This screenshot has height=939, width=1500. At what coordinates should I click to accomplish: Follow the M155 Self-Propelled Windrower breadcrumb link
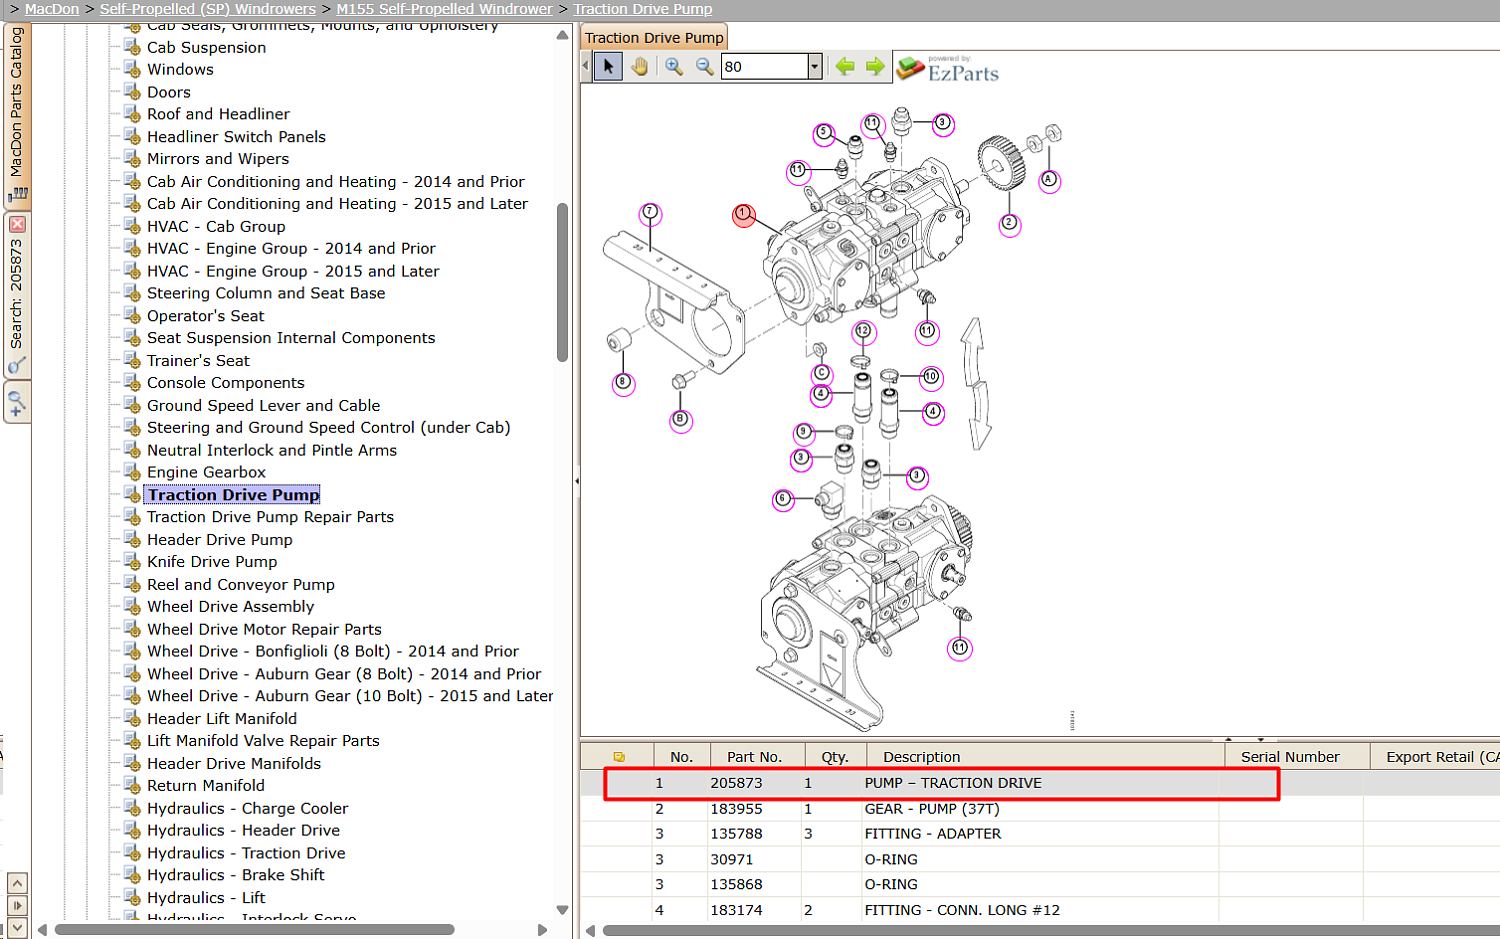444,9
